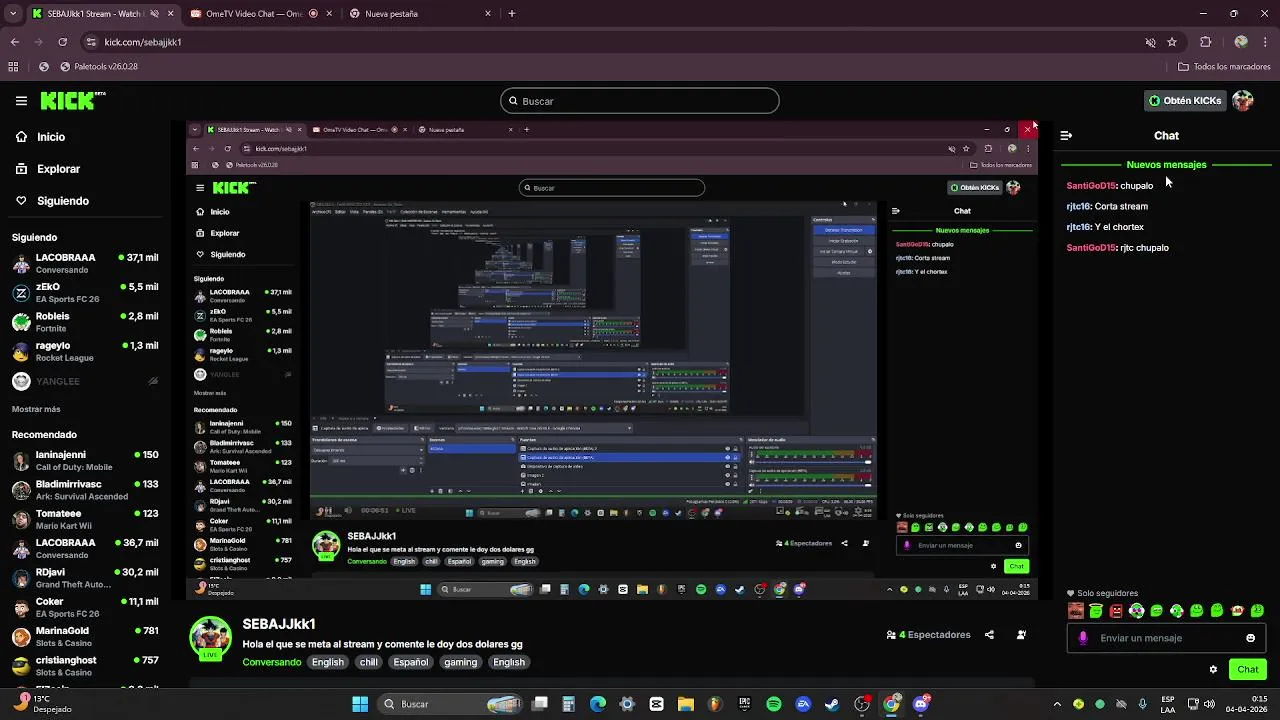The height and width of the screenshot is (720, 1280).
Task: Open Bladimirrivasc recommended channel
Action: point(85,490)
